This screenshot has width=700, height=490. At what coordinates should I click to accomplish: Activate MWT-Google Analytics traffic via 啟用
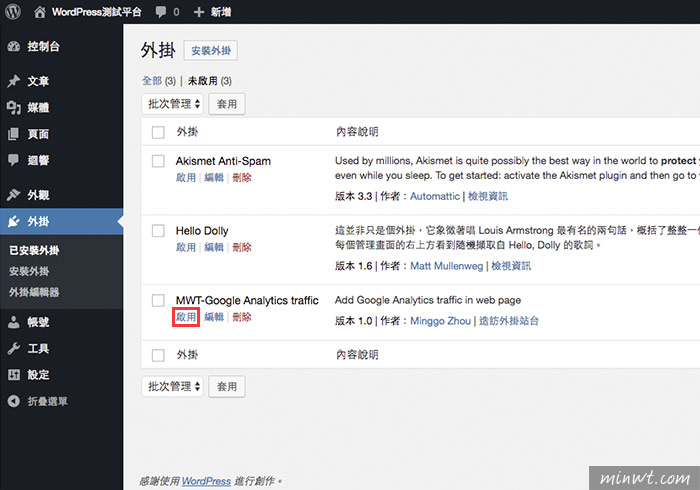coord(186,317)
